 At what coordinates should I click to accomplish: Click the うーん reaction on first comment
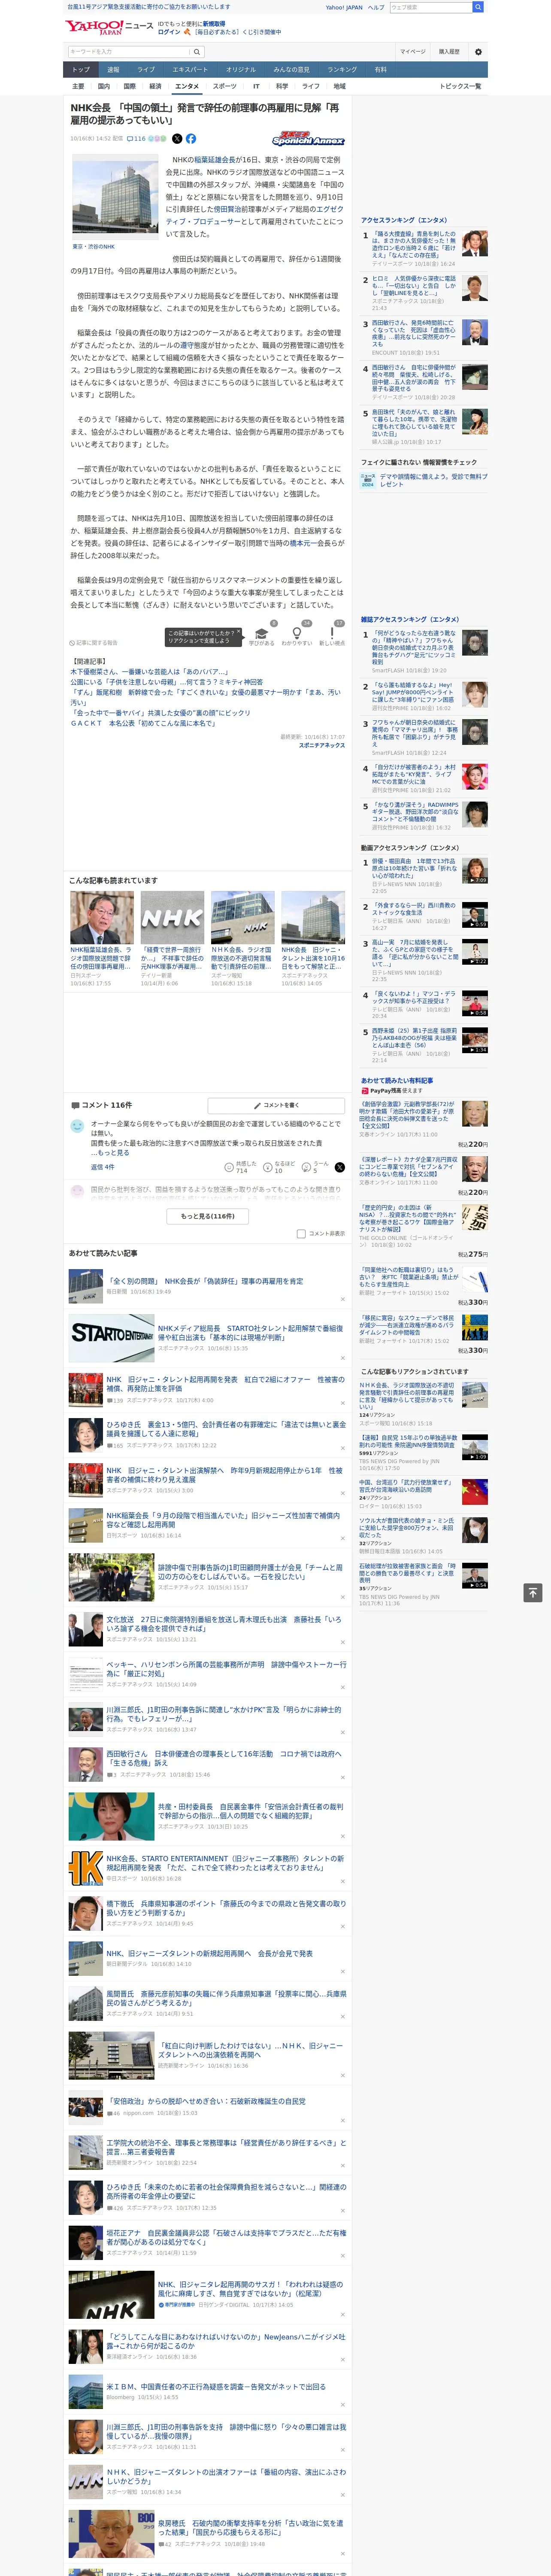316,1167
